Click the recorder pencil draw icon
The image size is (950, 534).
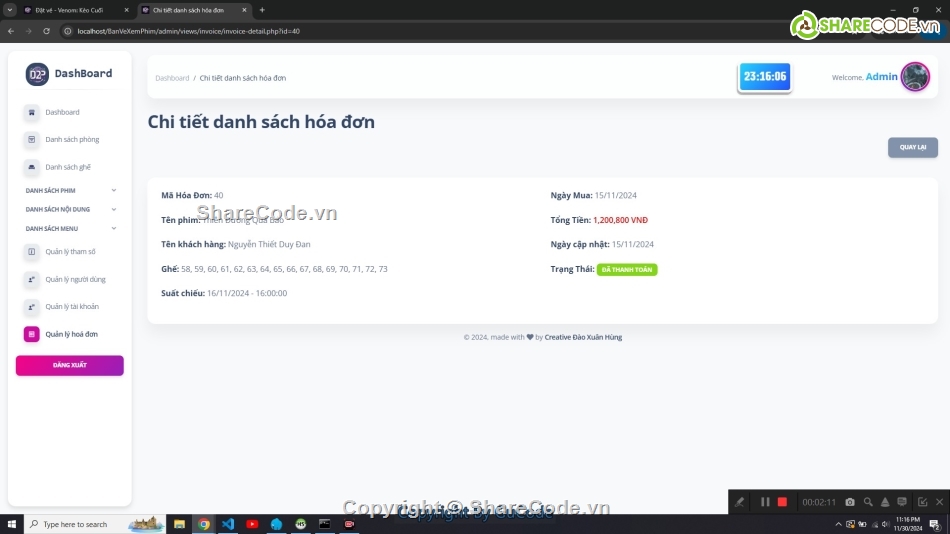pyautogui.click(x=740, y=502)
